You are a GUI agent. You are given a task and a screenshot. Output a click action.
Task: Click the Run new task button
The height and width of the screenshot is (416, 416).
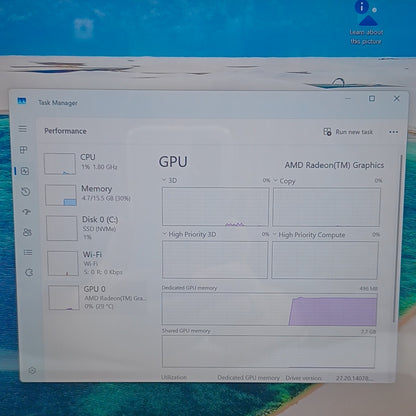[x=348, y=132]
